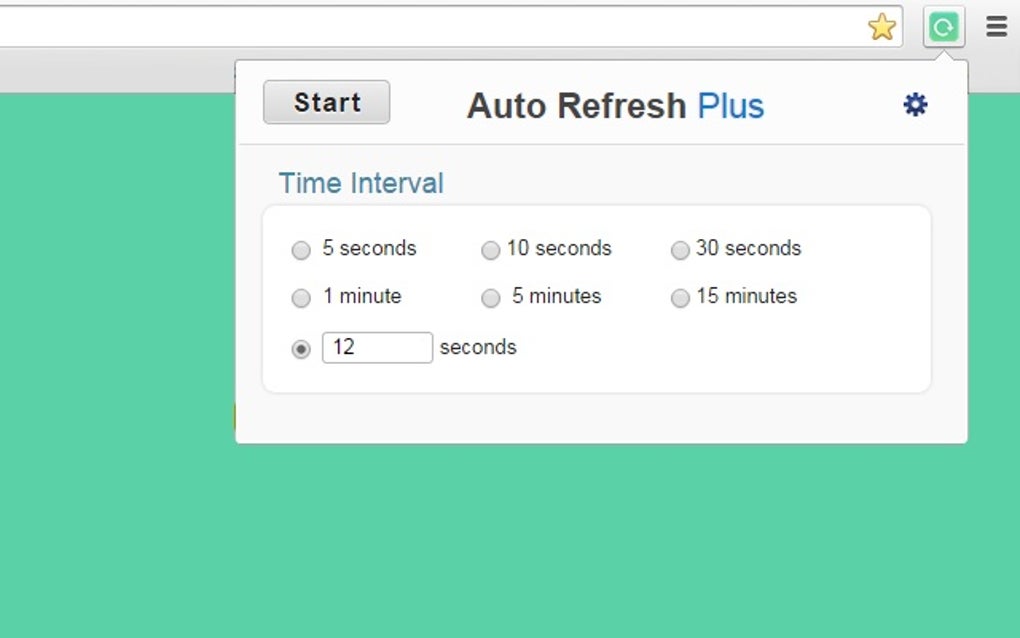This screenshot has width=1020, height=638.
Task: Choose the 30 seconds interval
Action: click(x=680, y=250)
